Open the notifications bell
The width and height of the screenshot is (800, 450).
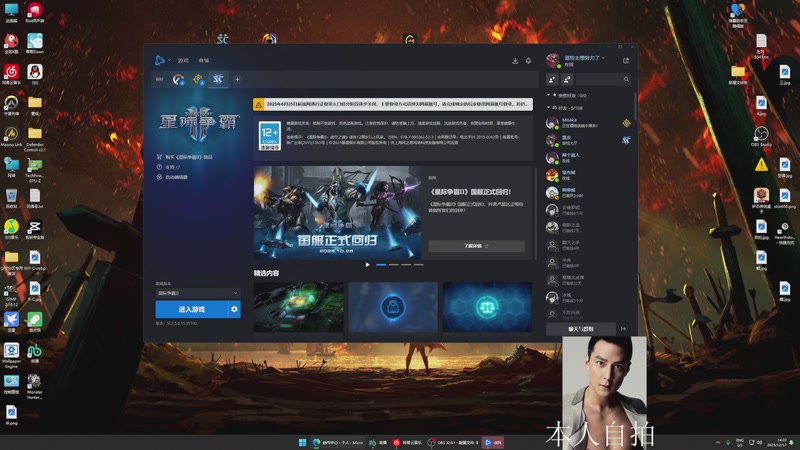pos(529,61)
